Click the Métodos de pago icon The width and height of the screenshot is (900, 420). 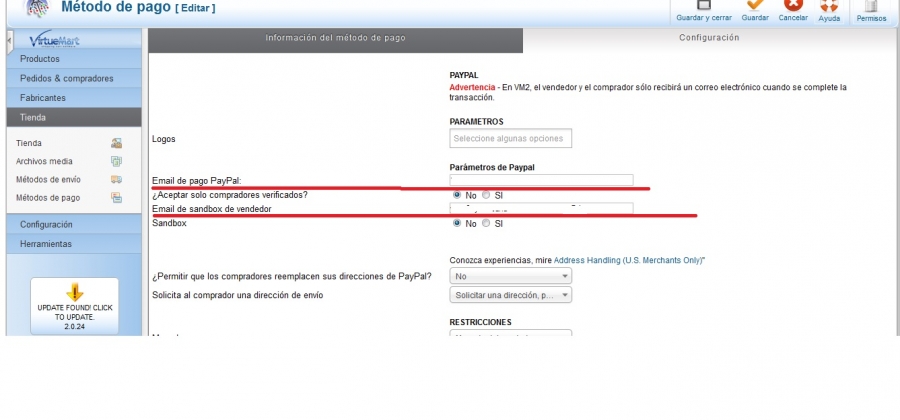(117, 198)
